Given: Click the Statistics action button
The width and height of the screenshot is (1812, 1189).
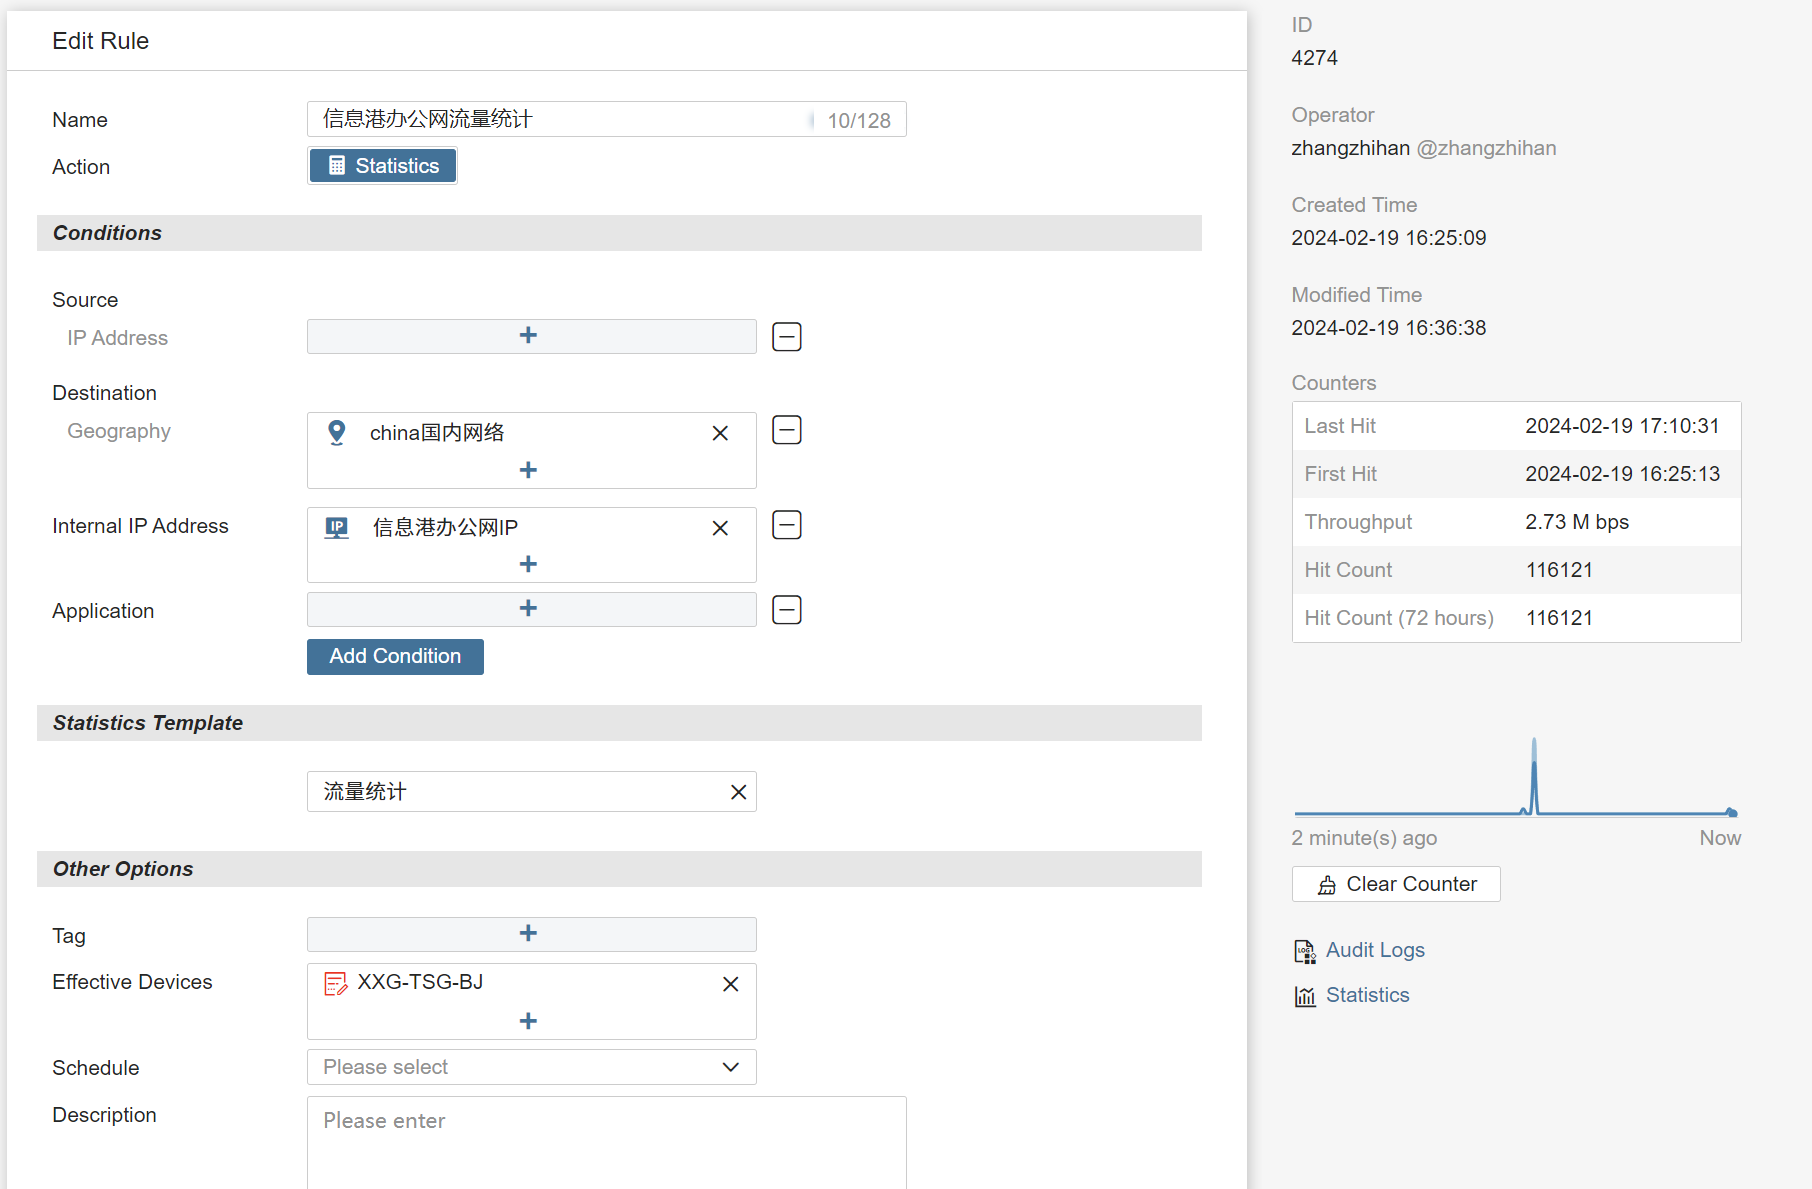Looking at the screenshot, I should (x=383, y=166).
